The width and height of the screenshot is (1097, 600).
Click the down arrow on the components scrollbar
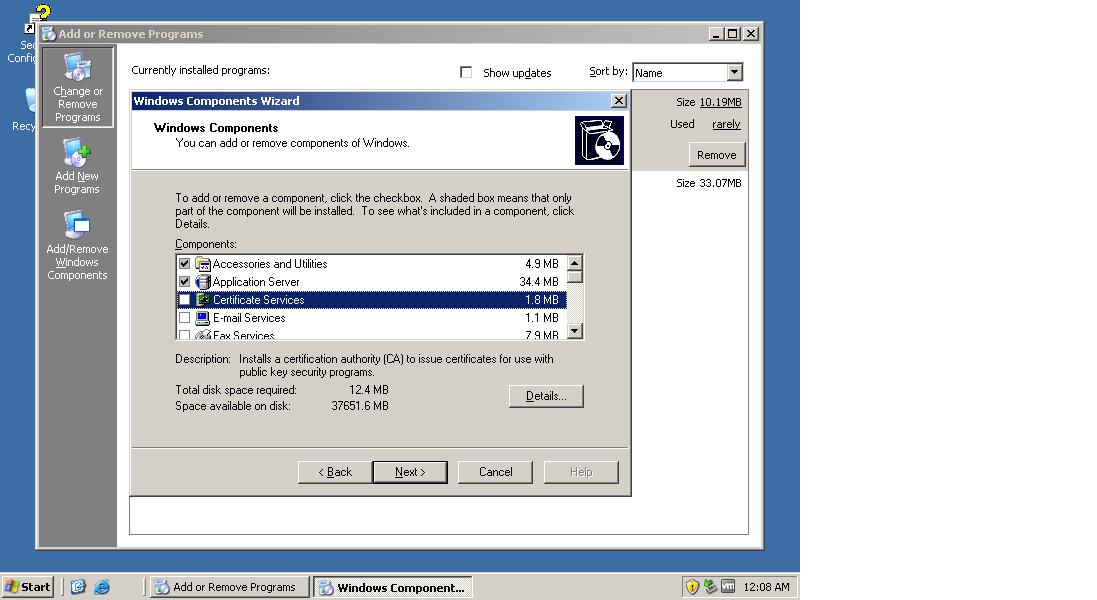click(x=575, y=331)
